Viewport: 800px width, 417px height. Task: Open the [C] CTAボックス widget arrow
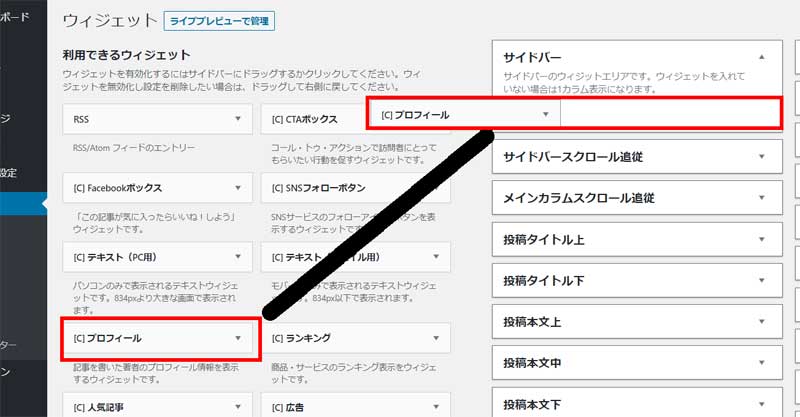(437, 119)
